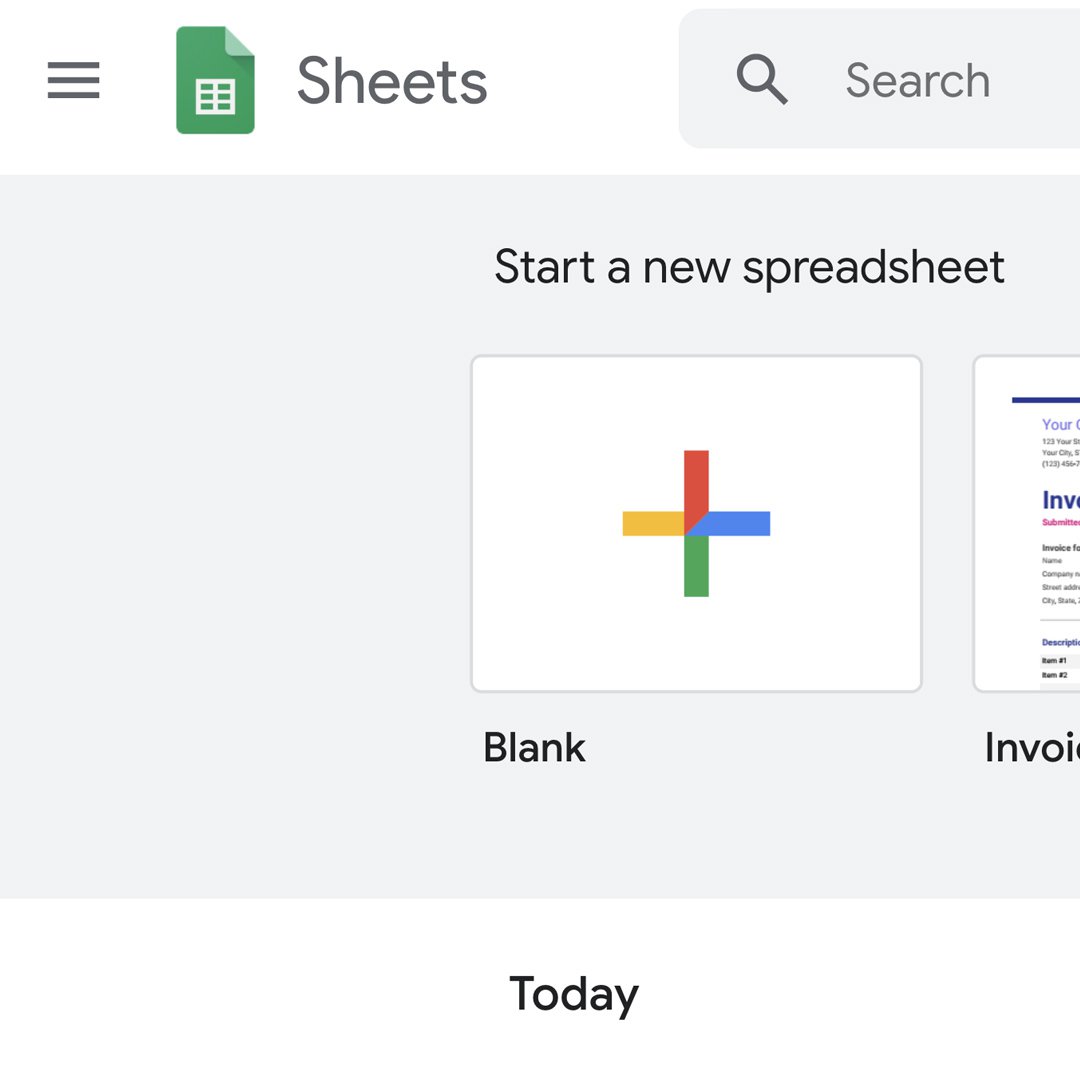Click the Today section heading
This screenshot has width=1080, height=1080.
[x=574, y=995]
